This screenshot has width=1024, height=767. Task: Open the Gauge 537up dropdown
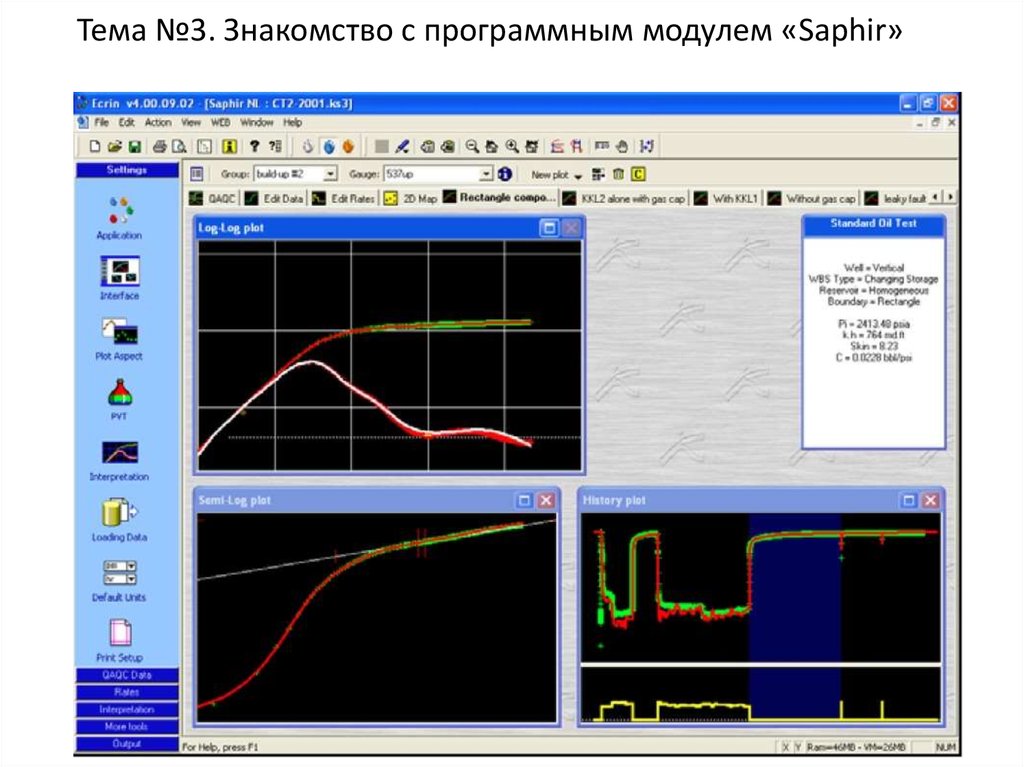tap(486, 174)
